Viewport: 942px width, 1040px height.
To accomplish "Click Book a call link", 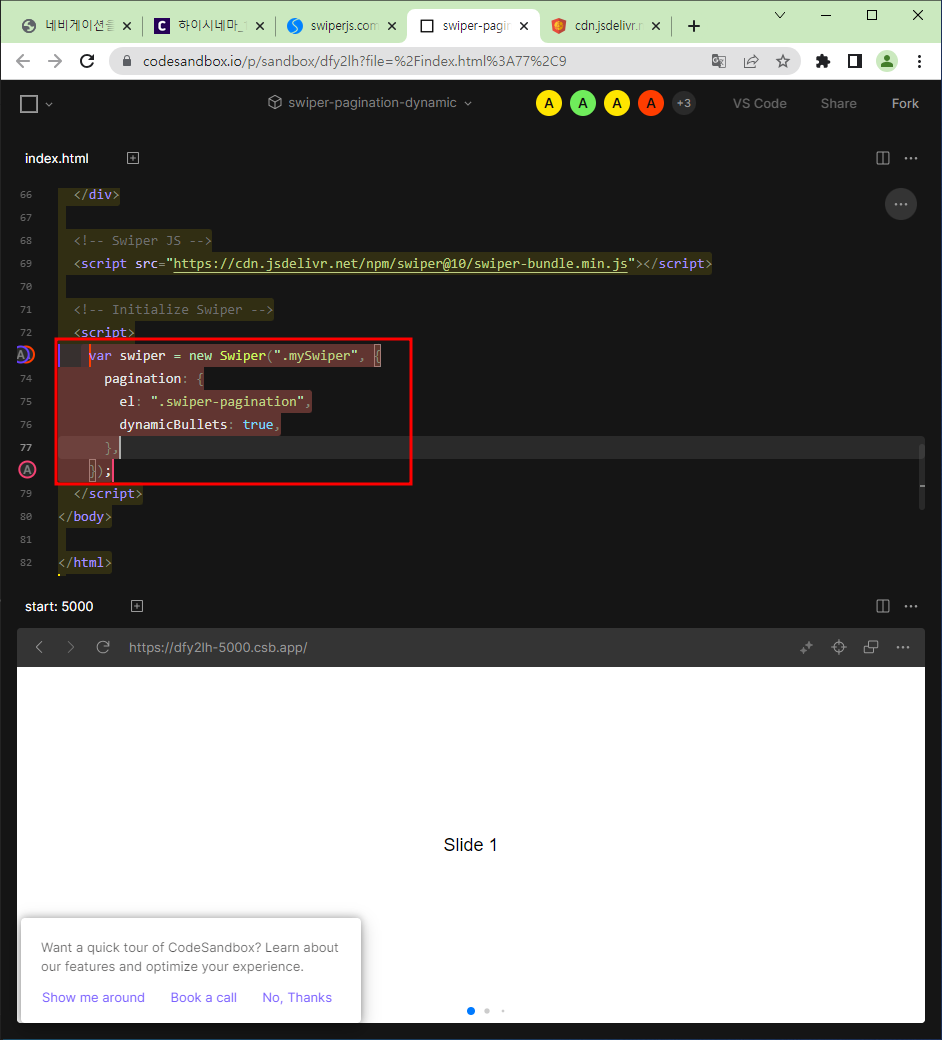I will (x=204, y=997).
